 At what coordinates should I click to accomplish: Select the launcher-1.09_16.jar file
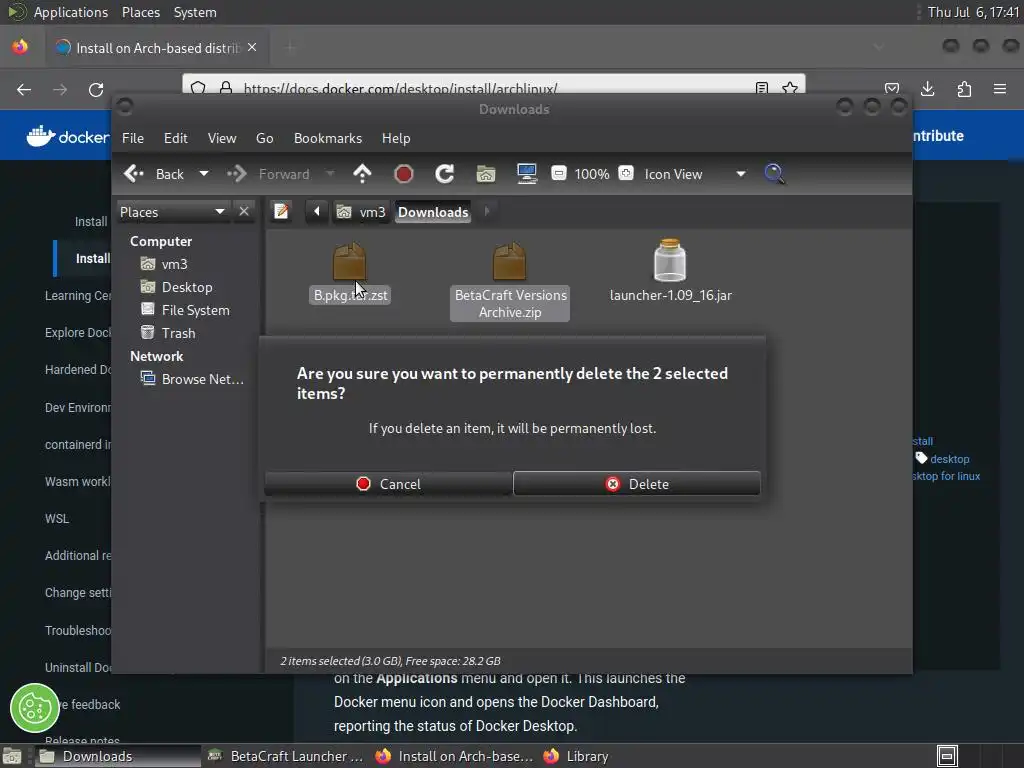coord(671,272)
